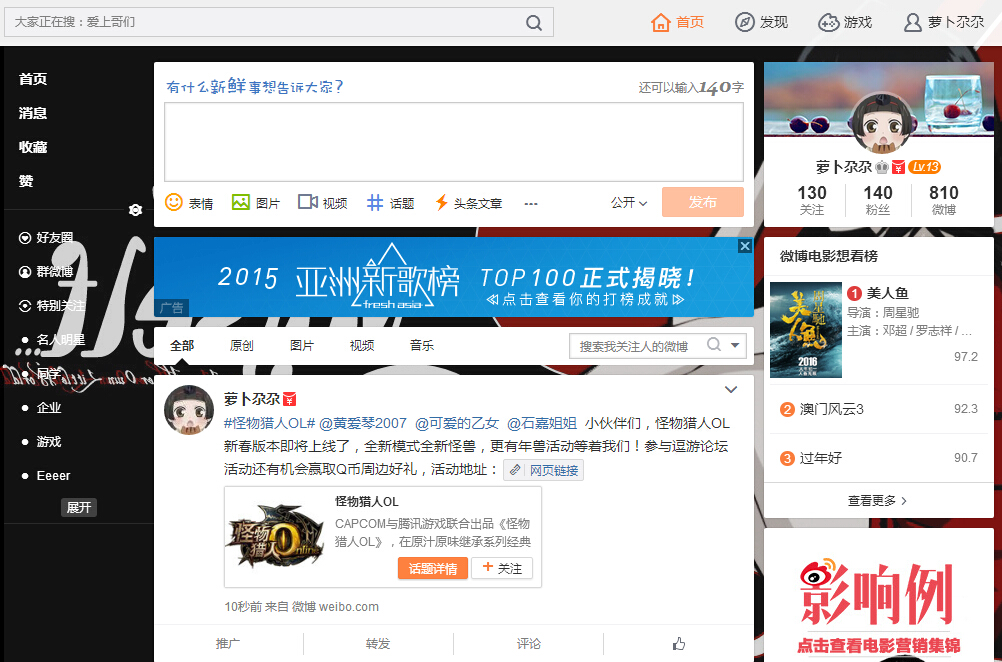This screenshot has height=662, width=1002.
Task: Insert an emoticon with the 表情 smiley icon
Action: [174, 202]
